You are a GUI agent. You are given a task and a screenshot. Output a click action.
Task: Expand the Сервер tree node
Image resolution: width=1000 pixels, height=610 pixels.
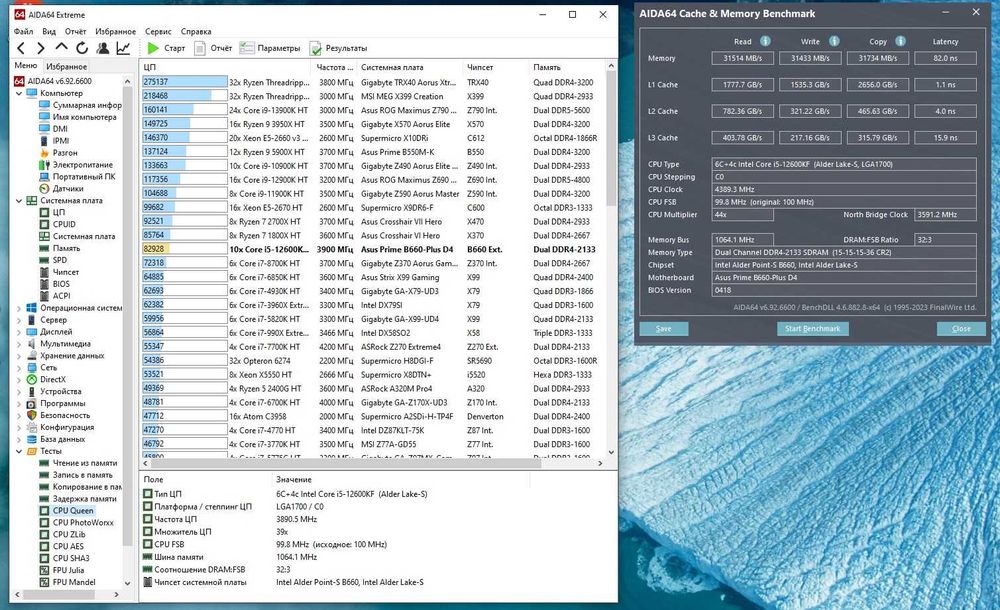click(19, 320)
